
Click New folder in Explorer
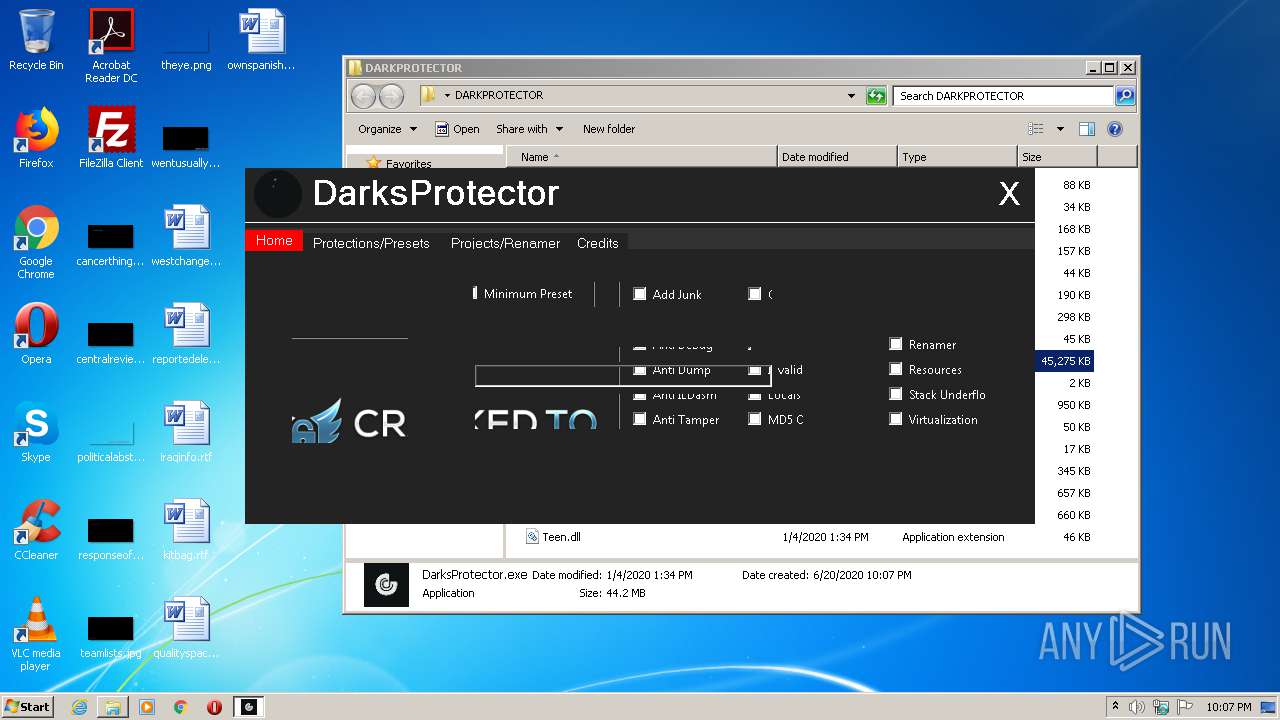tap(609, 129)
